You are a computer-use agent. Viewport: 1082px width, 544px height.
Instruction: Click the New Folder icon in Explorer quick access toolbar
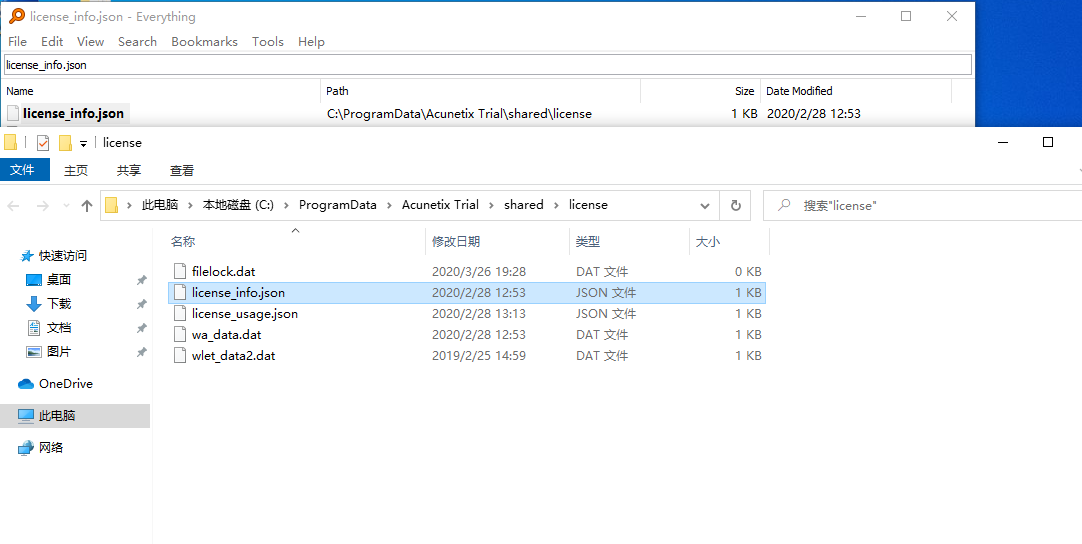pyautogui.click(x=65, y=143)
